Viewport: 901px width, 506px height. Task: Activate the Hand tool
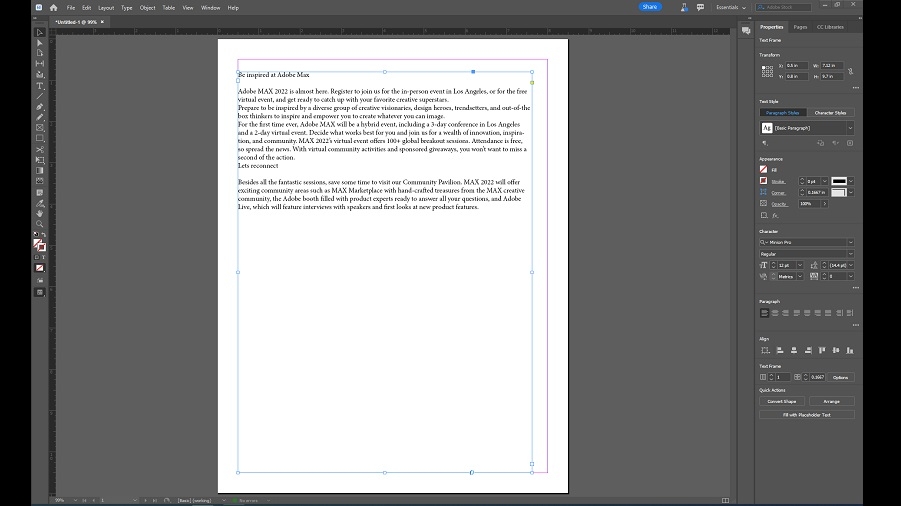tap(40, 214)
